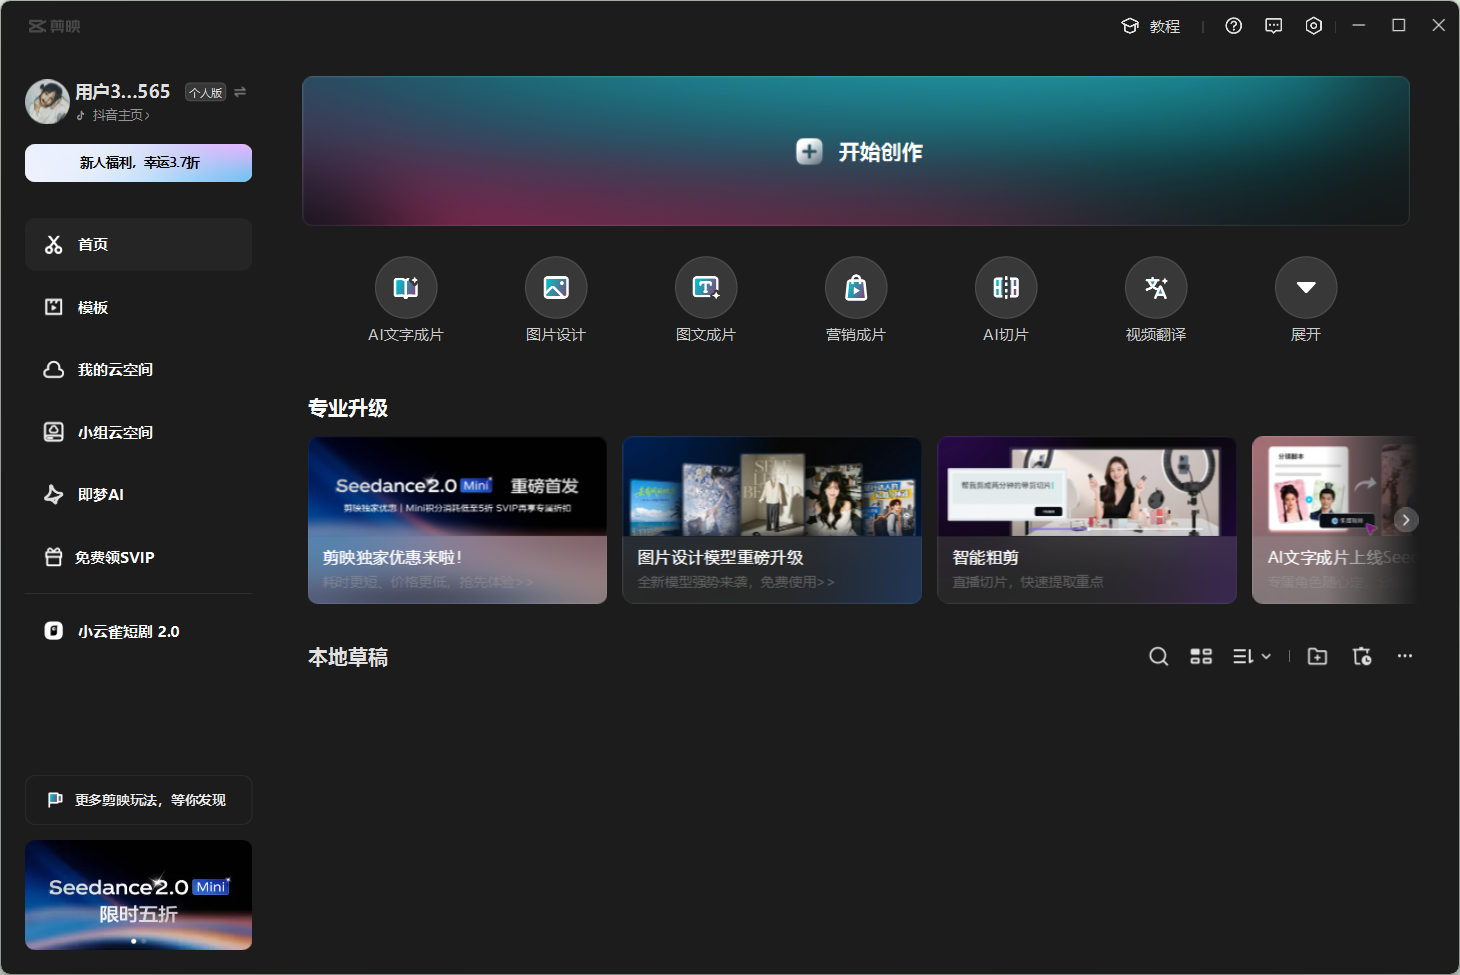Open the Seedance 2.0 Mini 限时五折 banner
The width and height of the screenshot is (1460, 975).
tap(138, 895)
